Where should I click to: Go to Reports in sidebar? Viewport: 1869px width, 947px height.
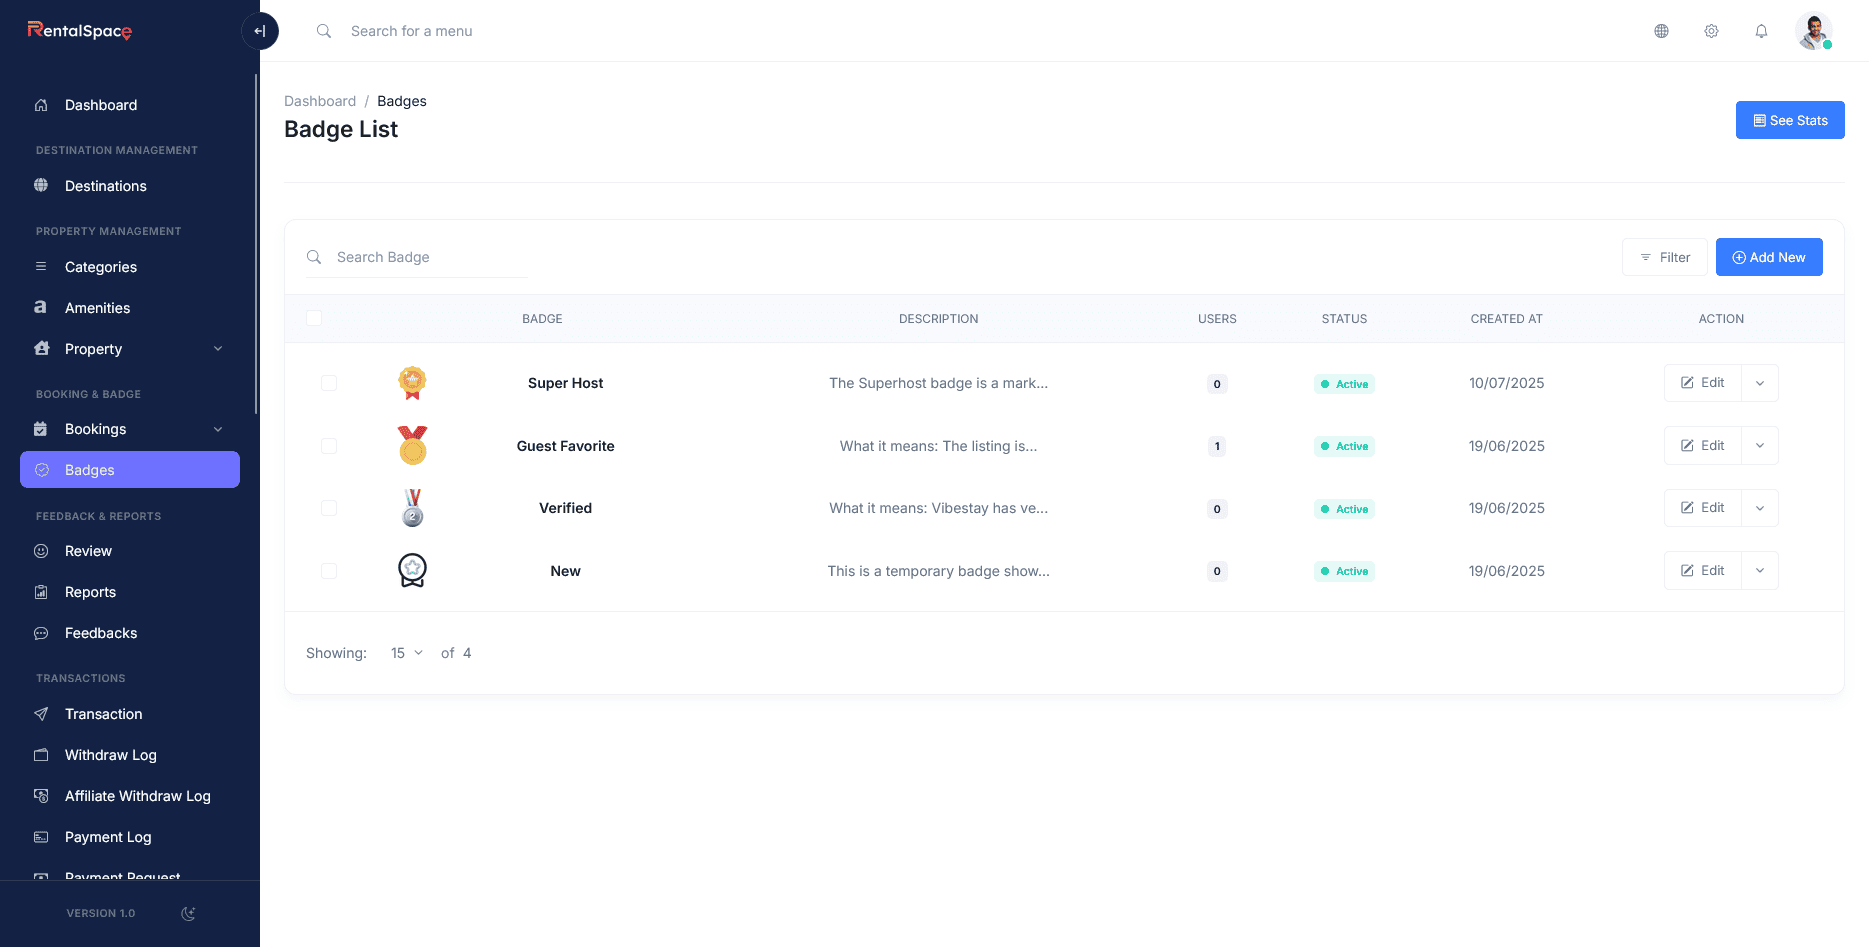[90, 592]
